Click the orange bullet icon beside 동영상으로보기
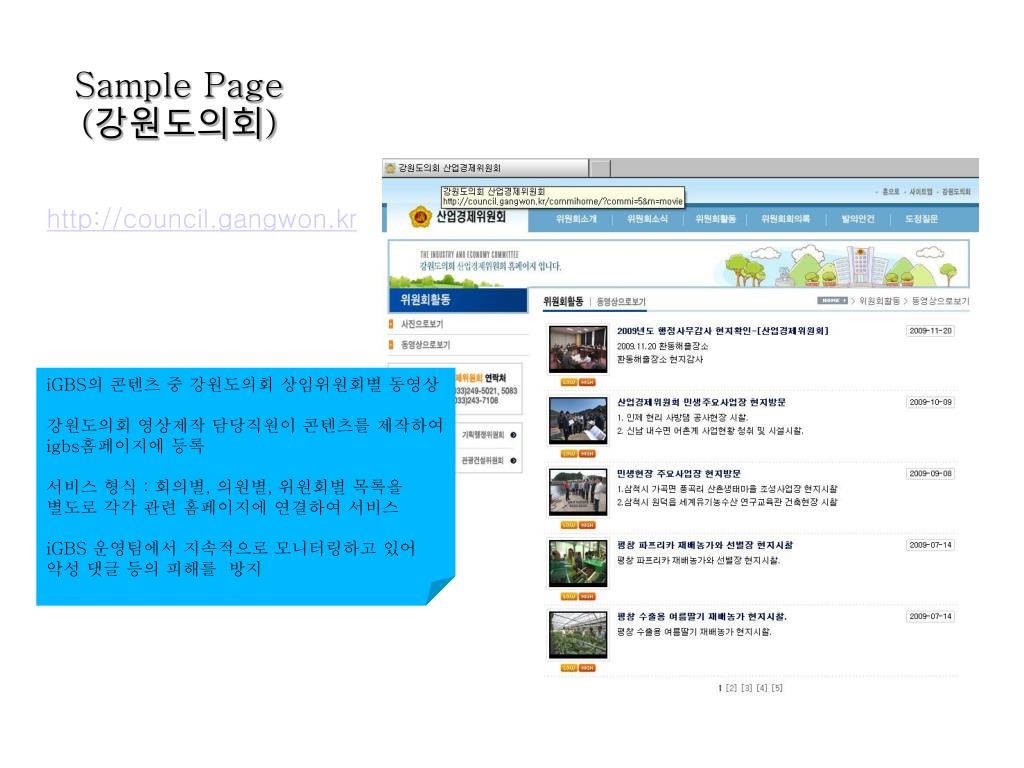Screen dimensions: 1024x768 [x=391, y=344]
